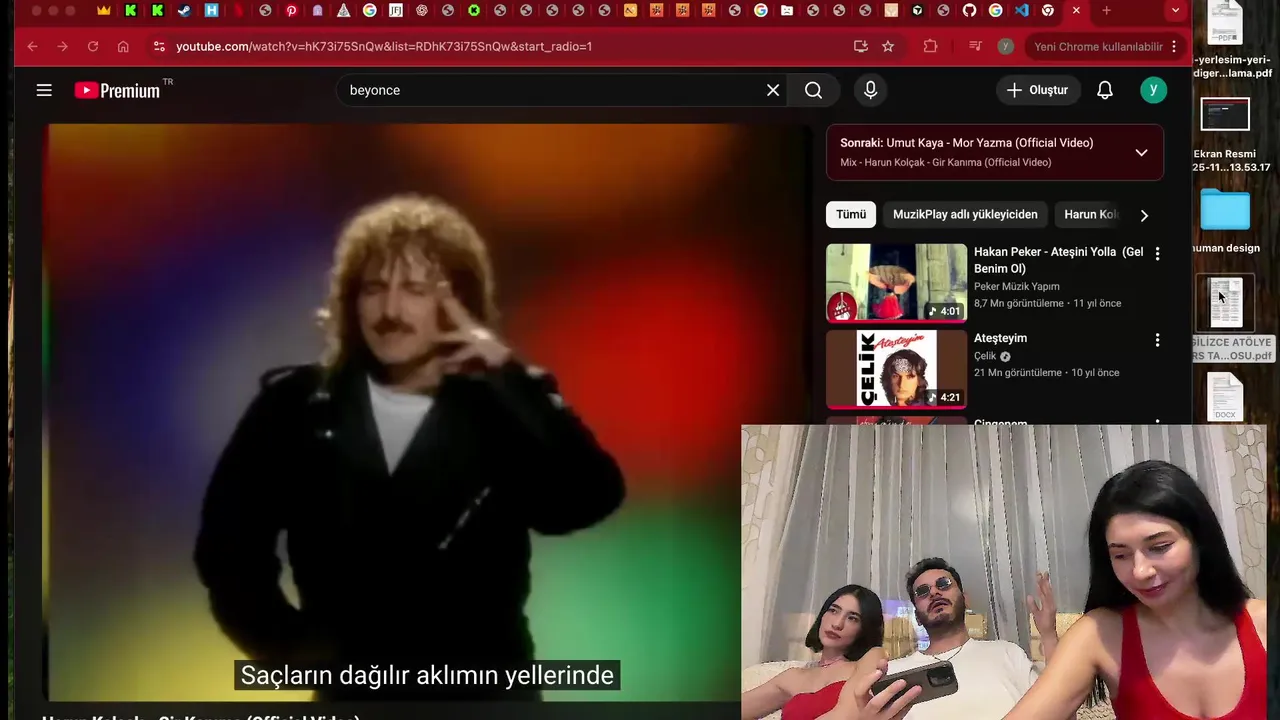Select the Tümü filter chip
The width and height of the screenshot is (1280, 720).
coord(851,214)
